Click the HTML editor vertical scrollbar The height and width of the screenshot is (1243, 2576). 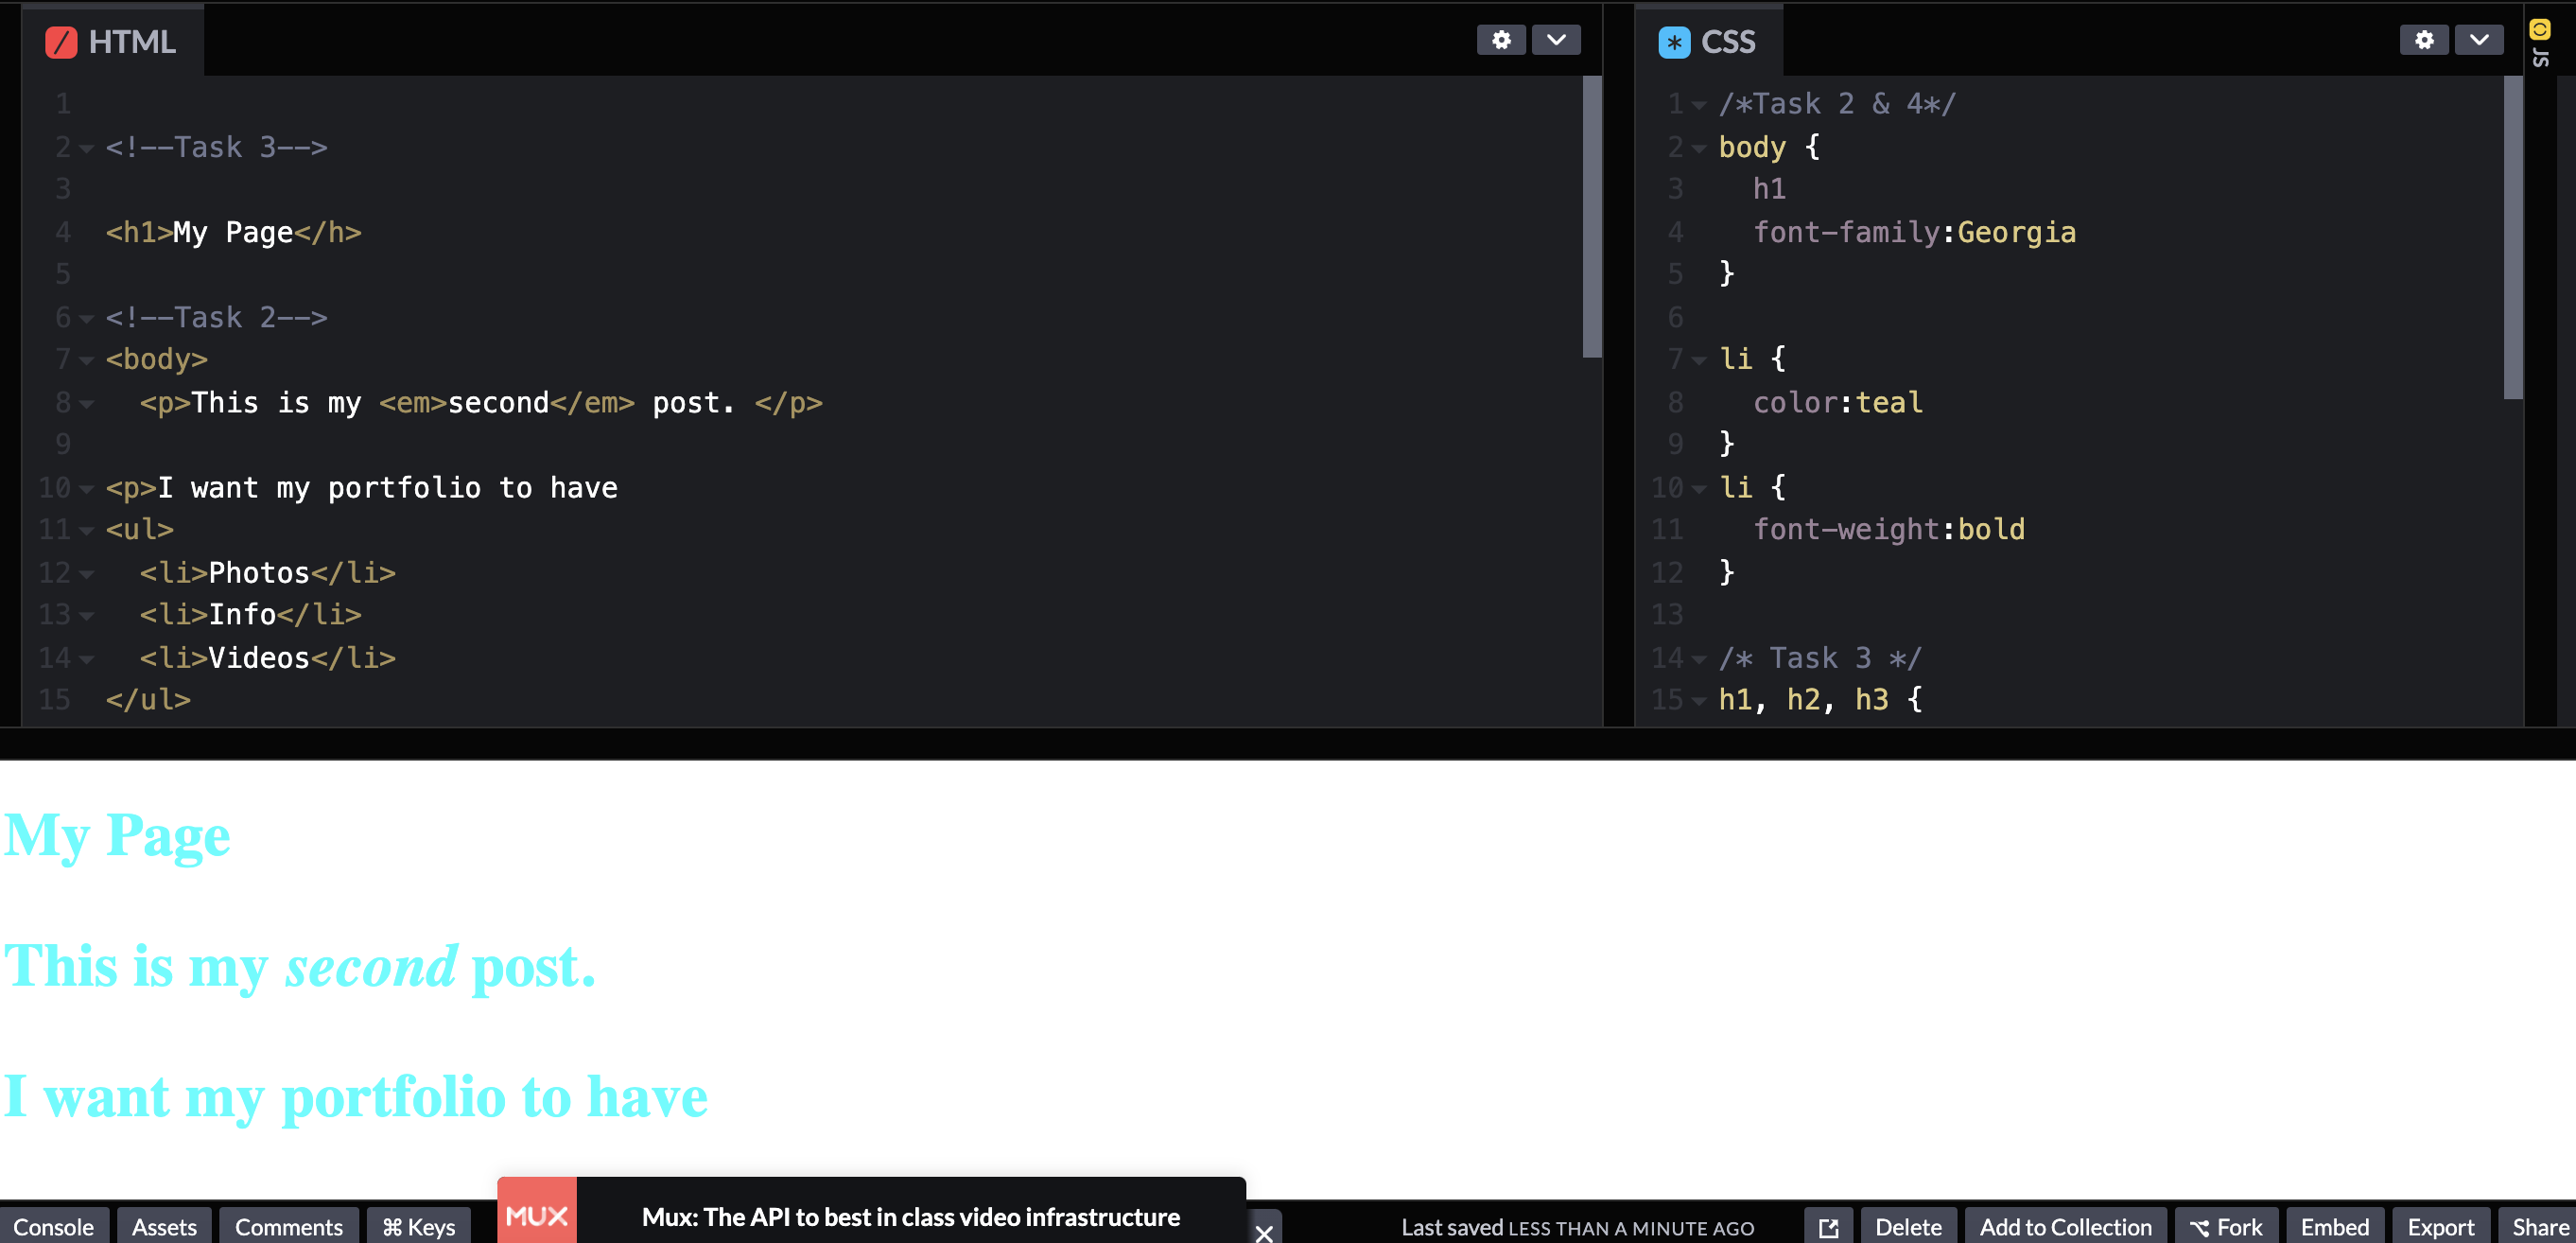1592,215
